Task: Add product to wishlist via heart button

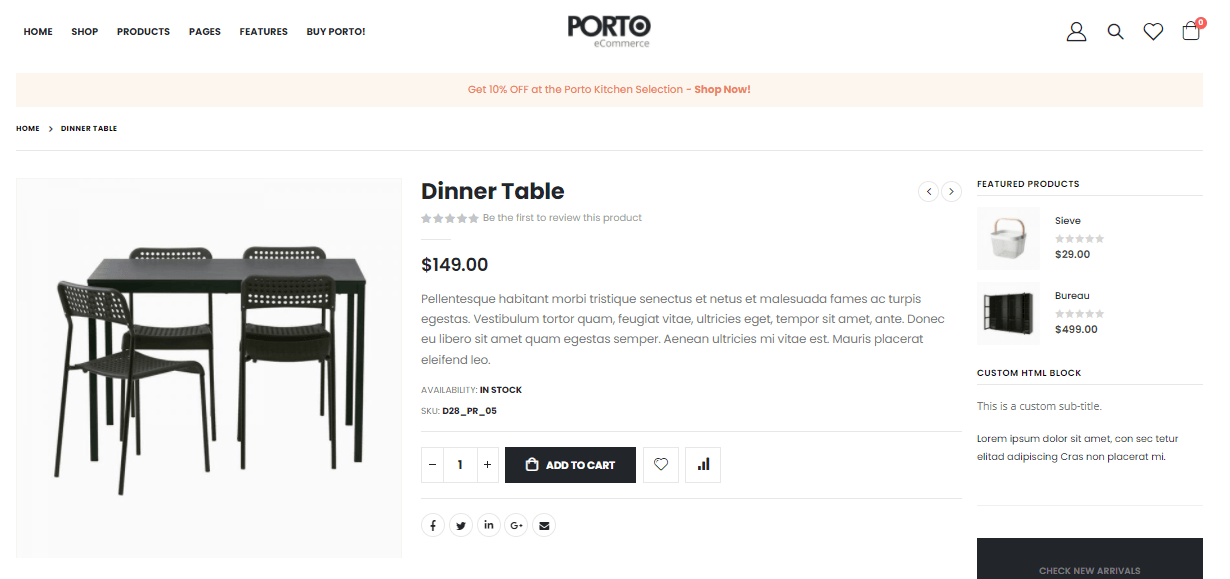Action: [661, 465]
